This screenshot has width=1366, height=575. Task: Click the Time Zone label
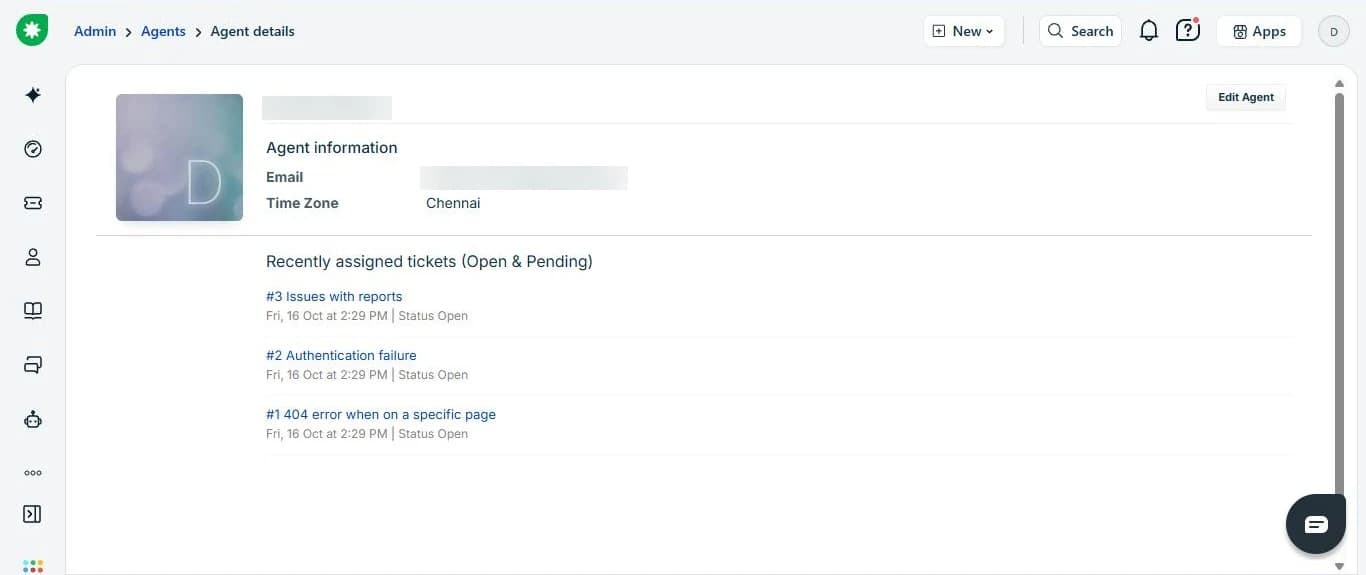(302, 203)
